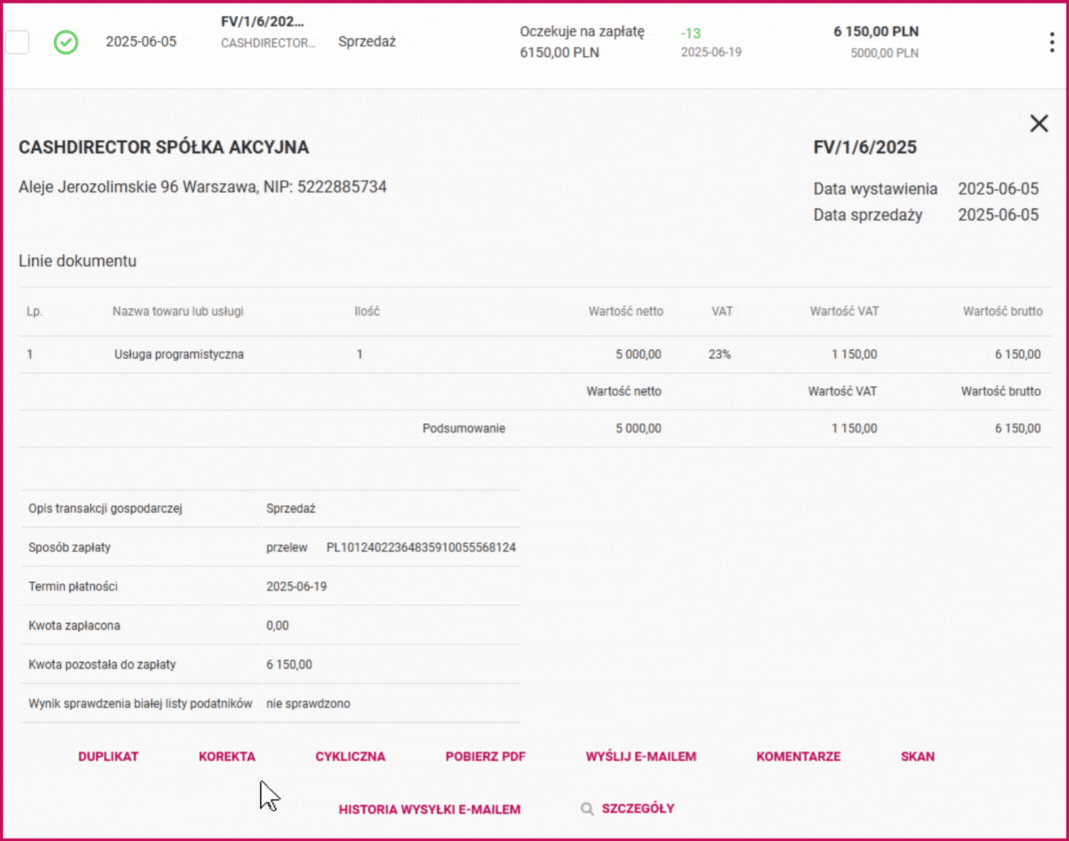The image size is (1069, 841).
Task: Click the Sprzedaż type in row
Action: point(367,42)
